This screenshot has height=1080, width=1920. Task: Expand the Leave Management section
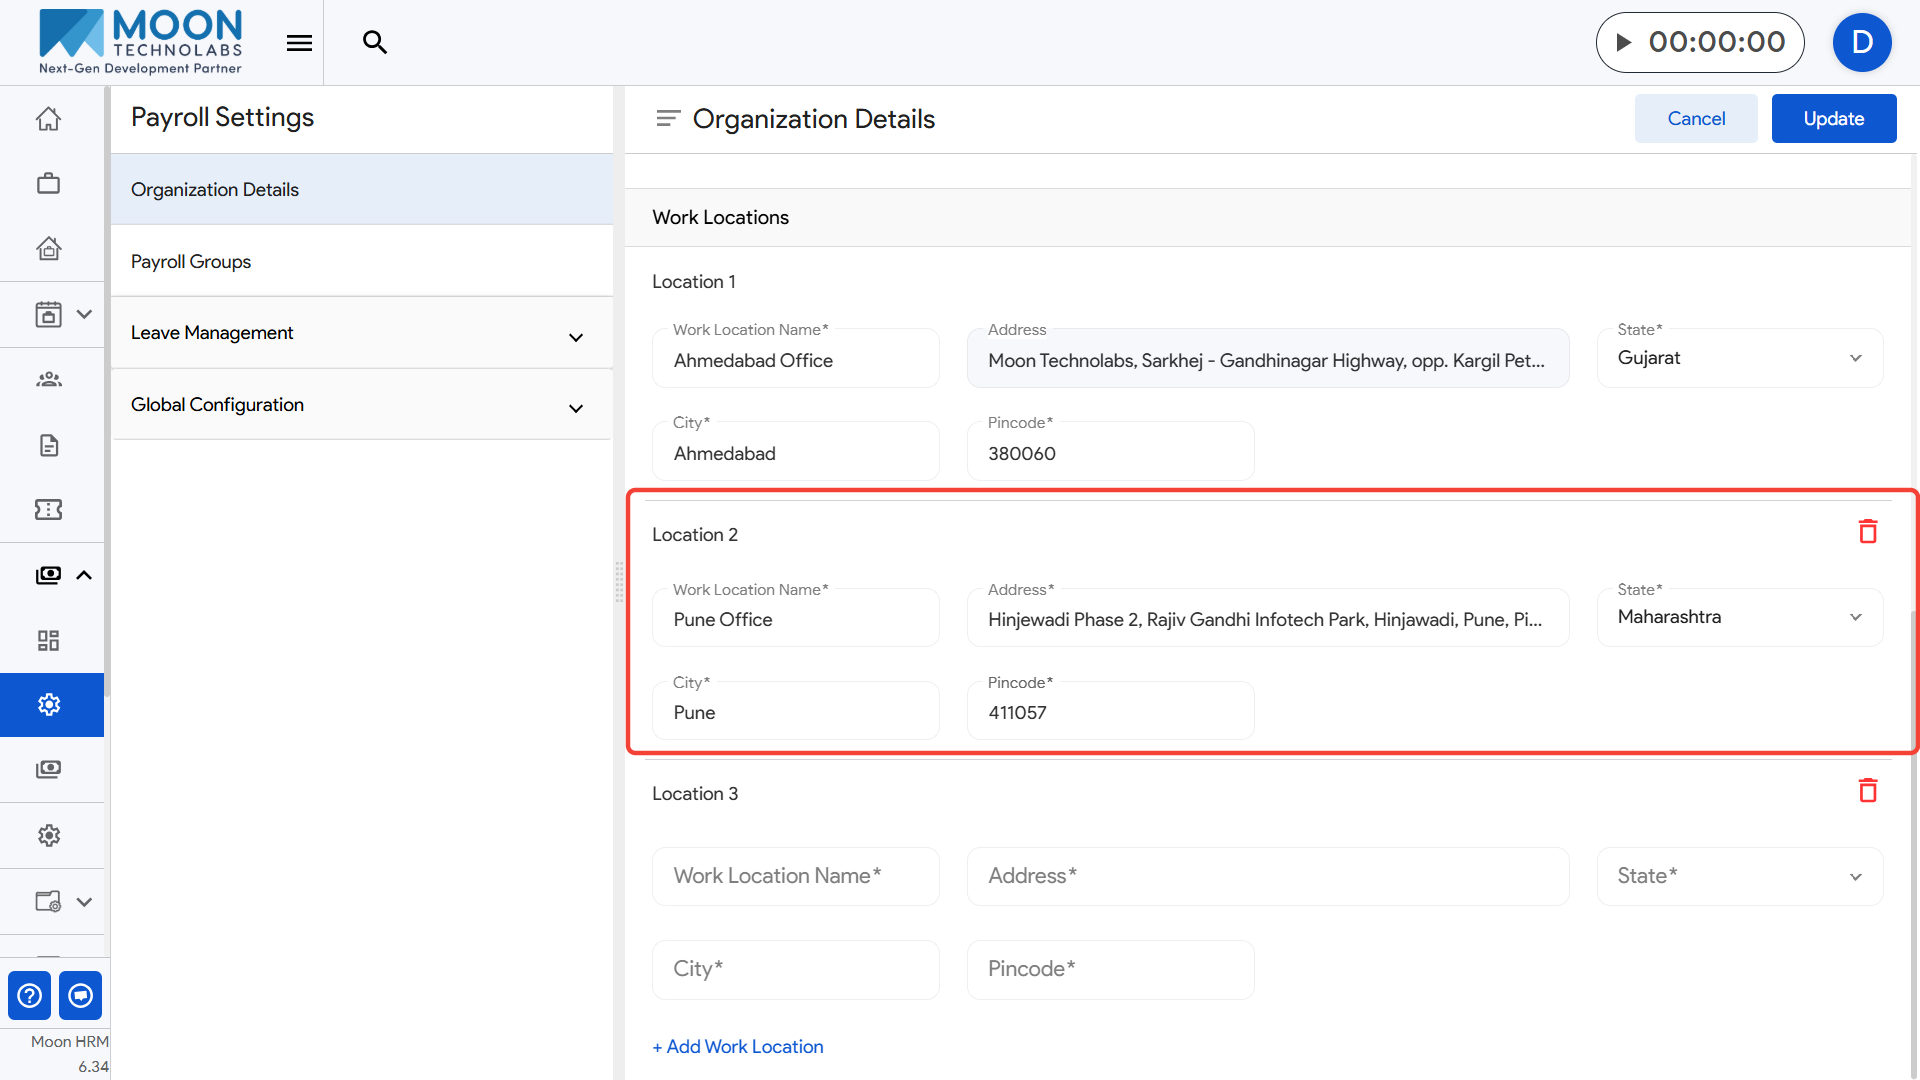pos(362,333)
